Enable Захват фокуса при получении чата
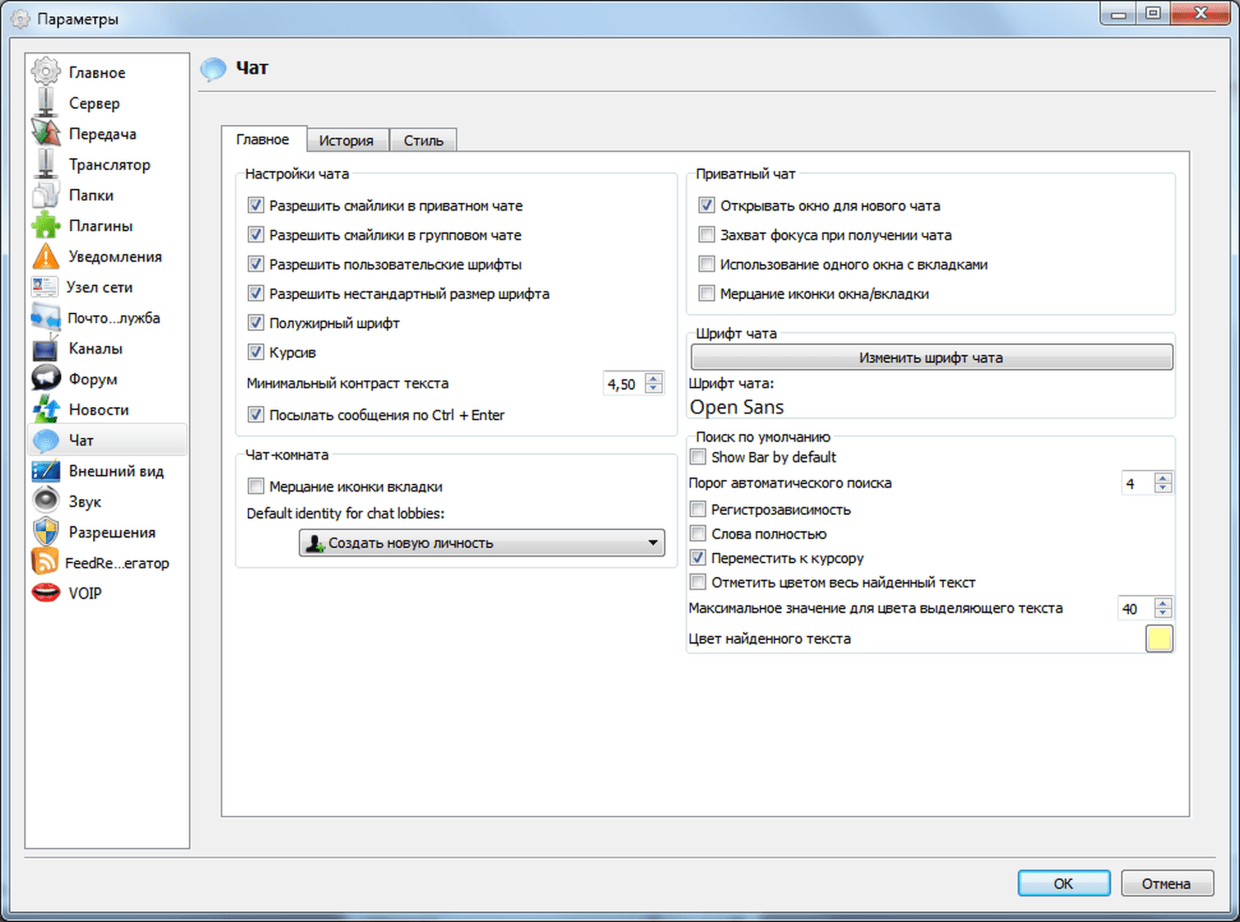Screen dimensions: 1240x922 [x=707, y=236]
